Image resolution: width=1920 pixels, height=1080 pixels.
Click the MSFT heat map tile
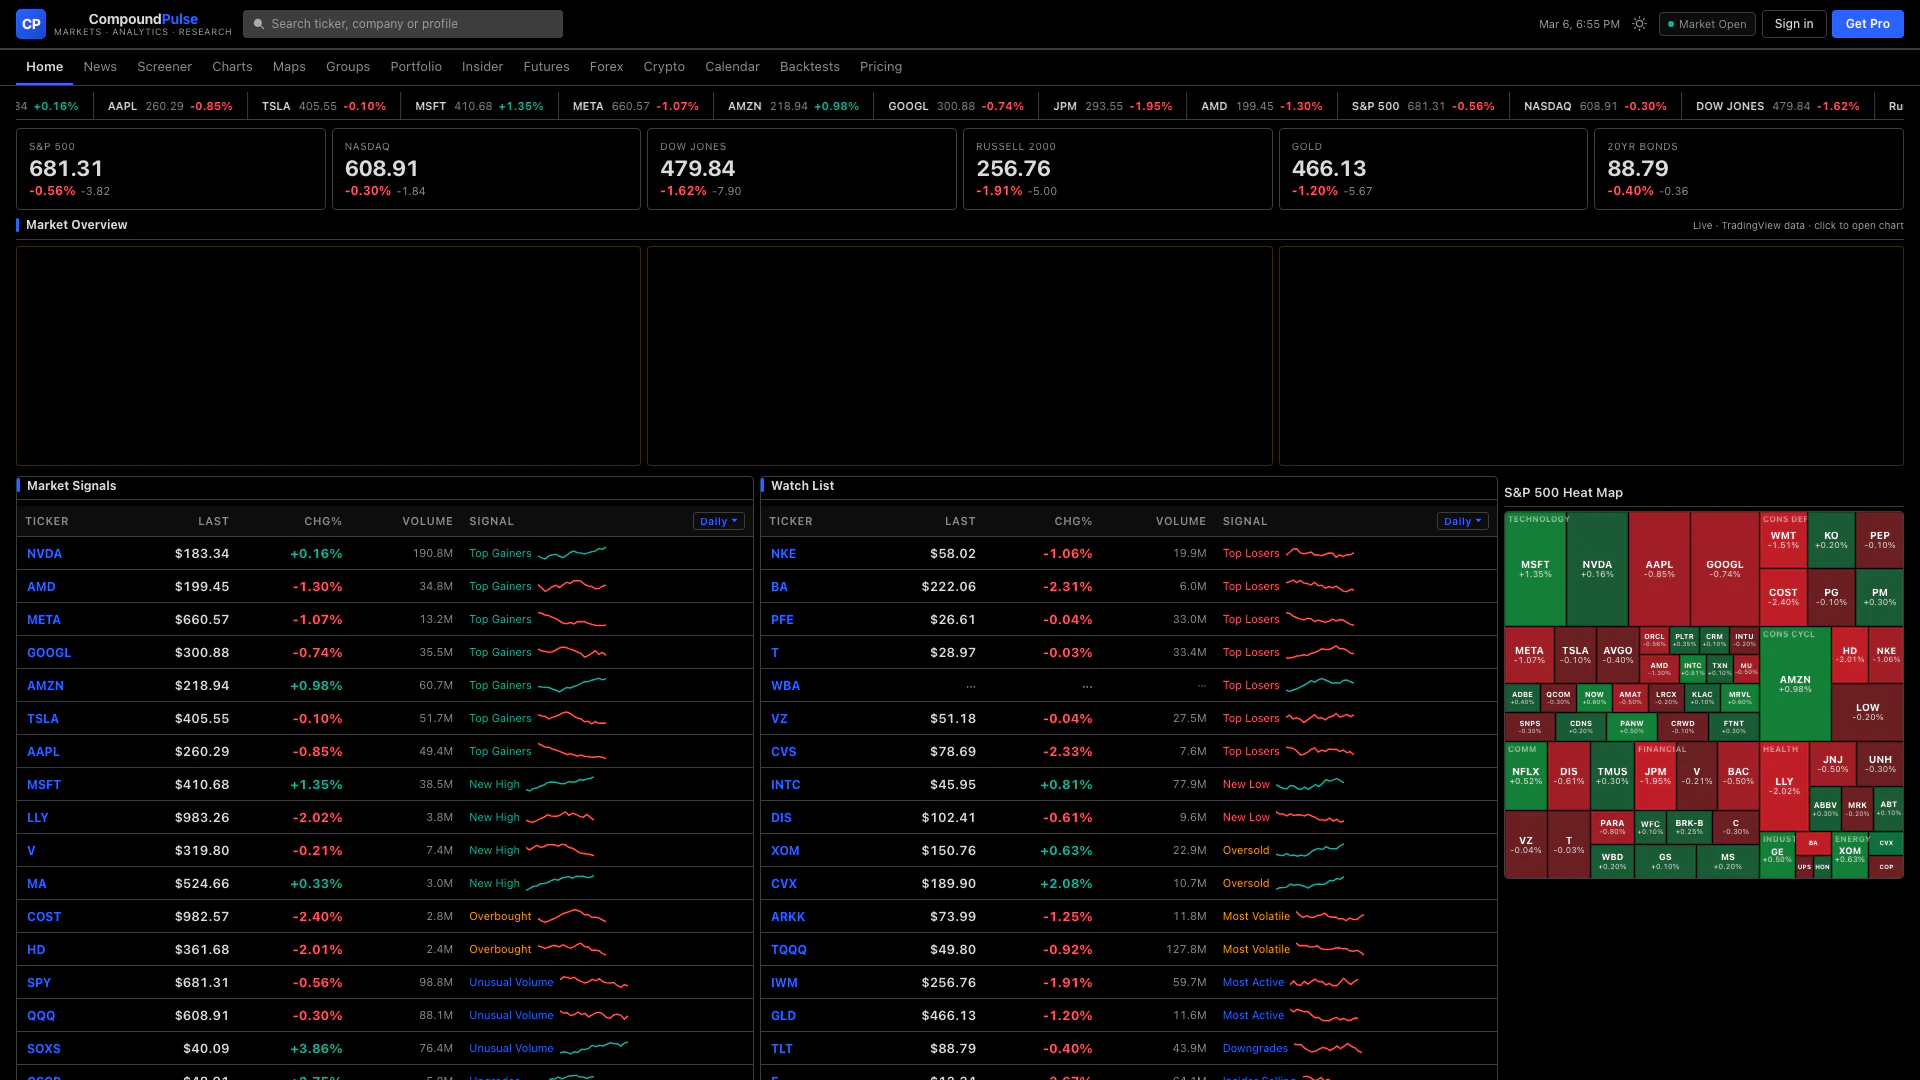(1535, 568)
